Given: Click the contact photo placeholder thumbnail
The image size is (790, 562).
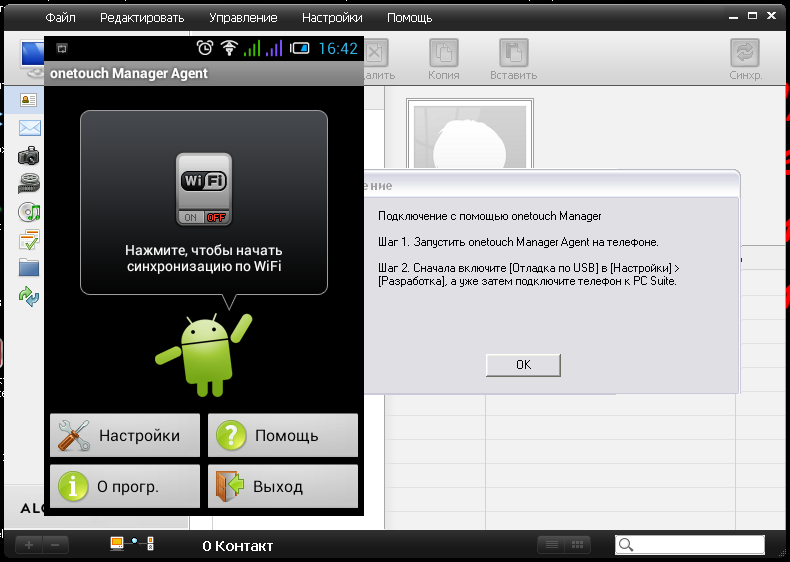Looking at the screenshot, I should point(470,134).
